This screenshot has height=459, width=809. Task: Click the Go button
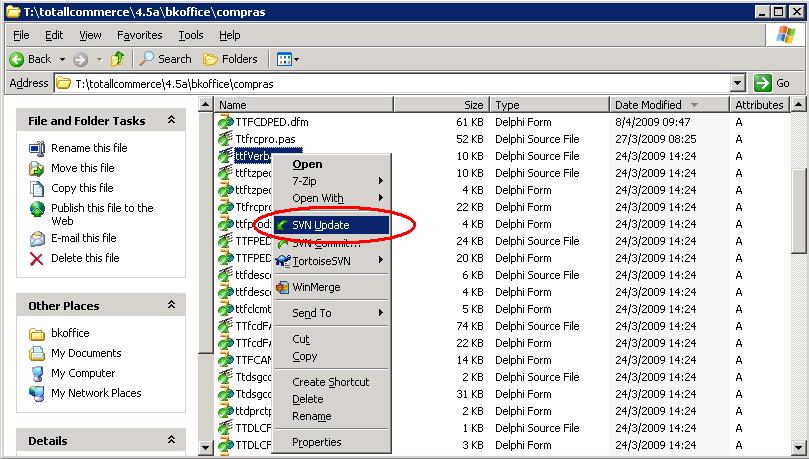(772, 83)
